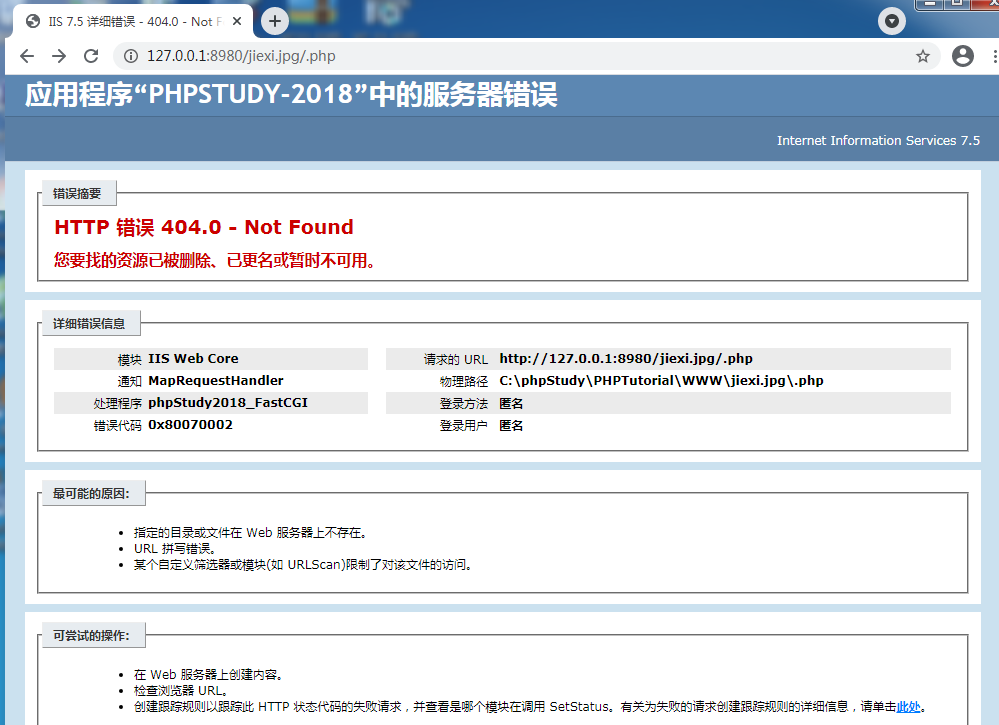
Task: Click the 检查浏览器 URL bullet
Action: pyautogui.click(x=181, y=691)
